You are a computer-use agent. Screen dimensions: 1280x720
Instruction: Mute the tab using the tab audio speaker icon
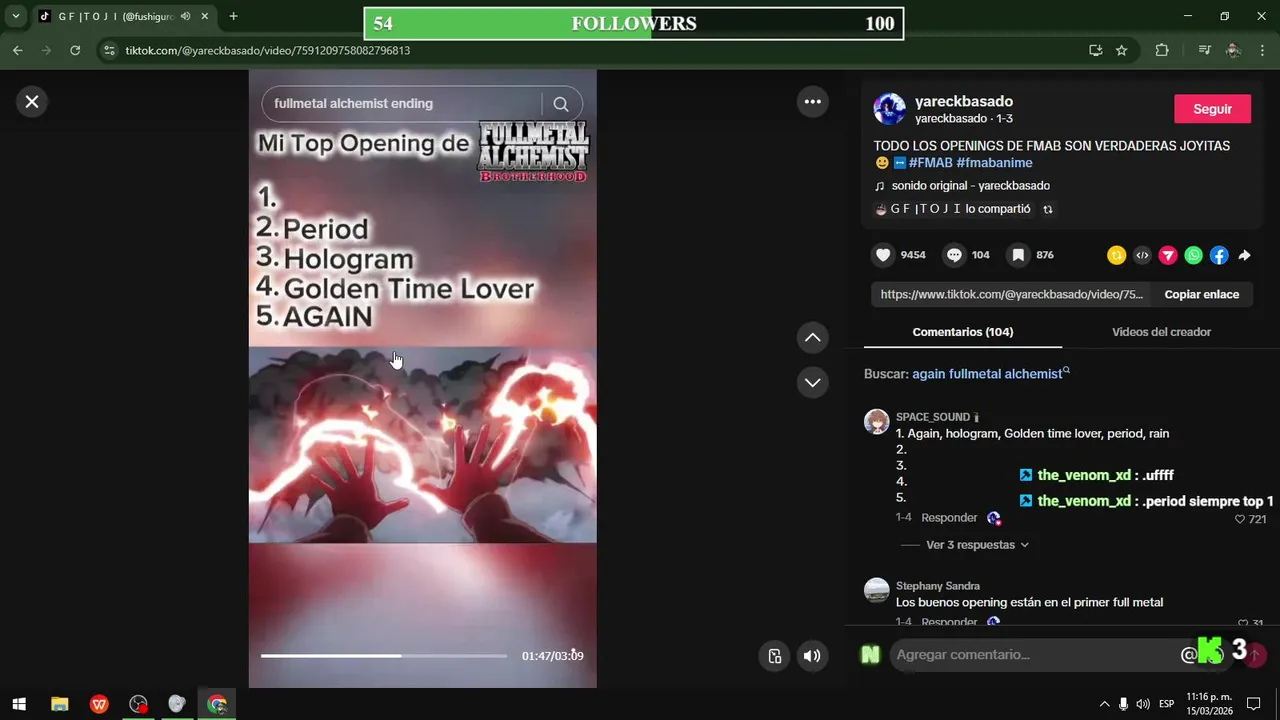(x=185, y=16)
